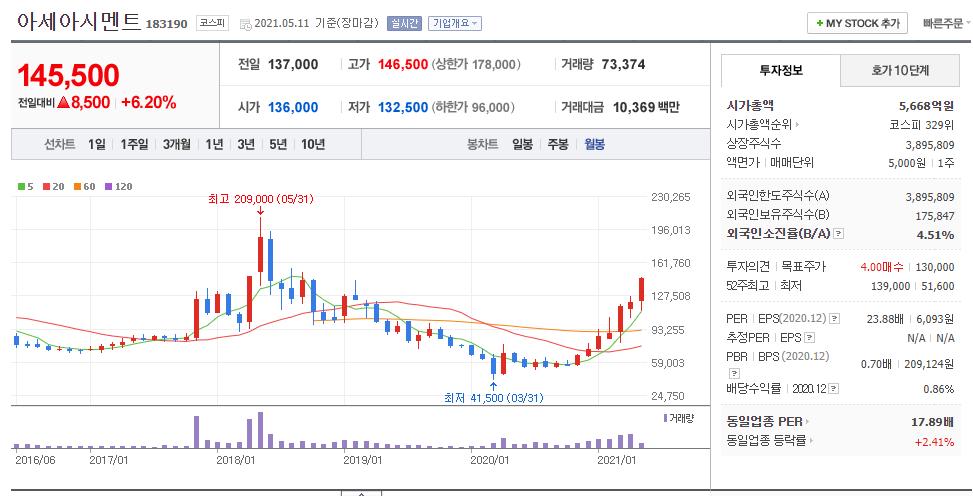The width and height of the screenshot is (973, 496).
Task: Click red 20-day moving average legend marker
Action: pos(47,186)
